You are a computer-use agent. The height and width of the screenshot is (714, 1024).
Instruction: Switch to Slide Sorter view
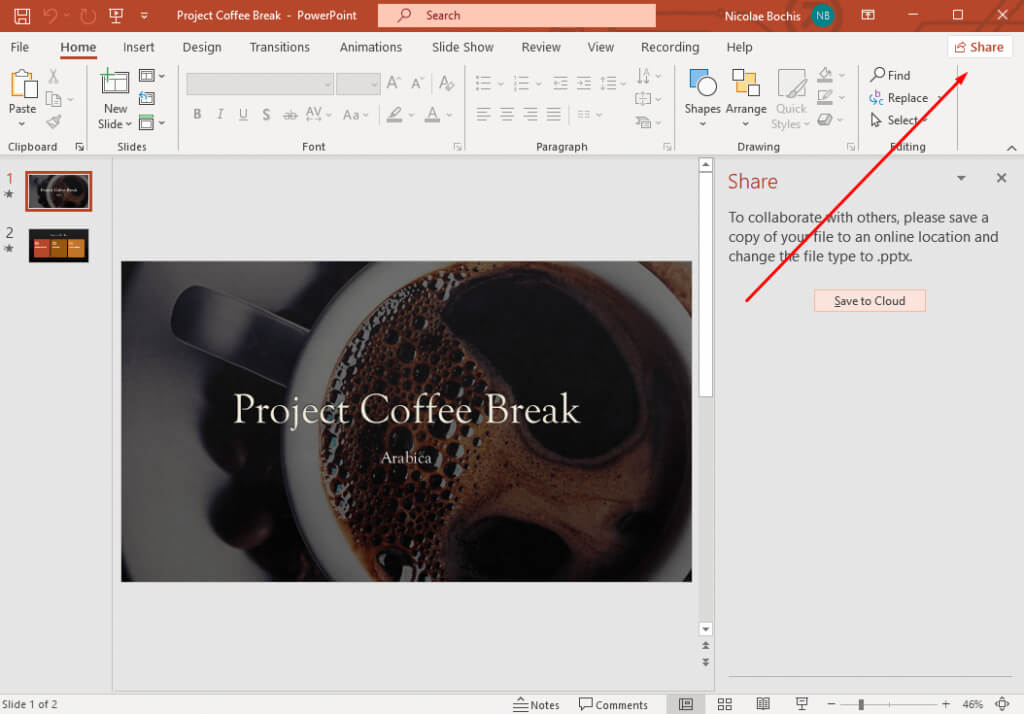[725, 704]
